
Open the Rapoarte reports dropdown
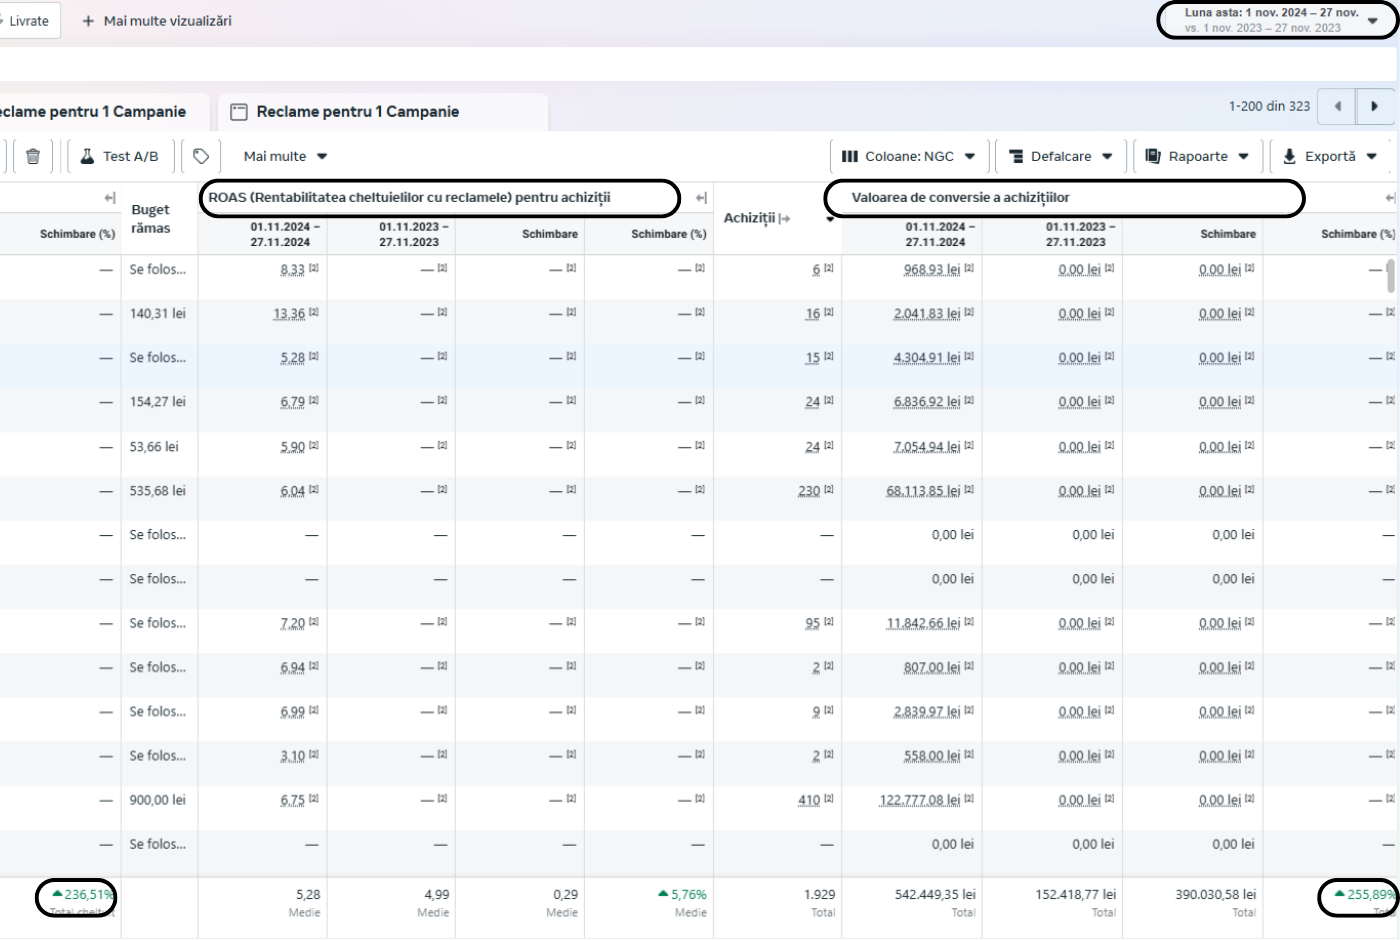pos(1197,156)
